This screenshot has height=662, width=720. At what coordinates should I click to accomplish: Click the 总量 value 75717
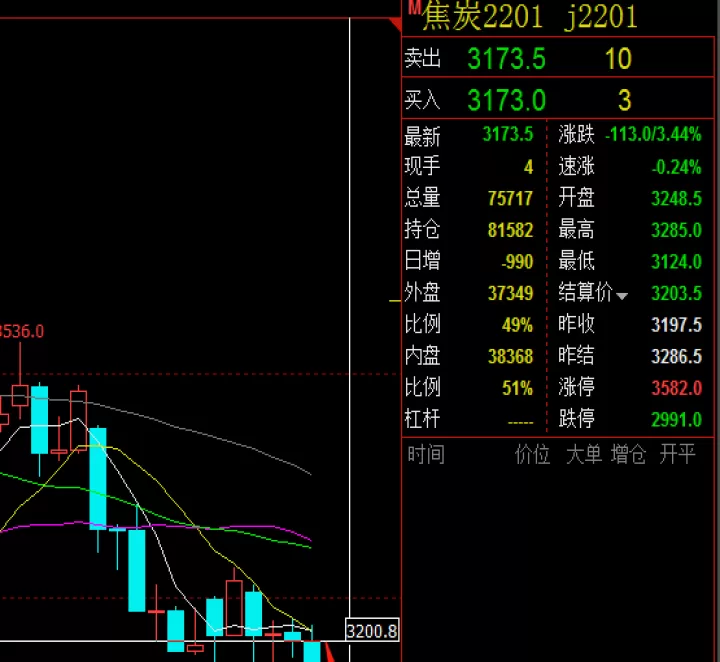[510, 198]
